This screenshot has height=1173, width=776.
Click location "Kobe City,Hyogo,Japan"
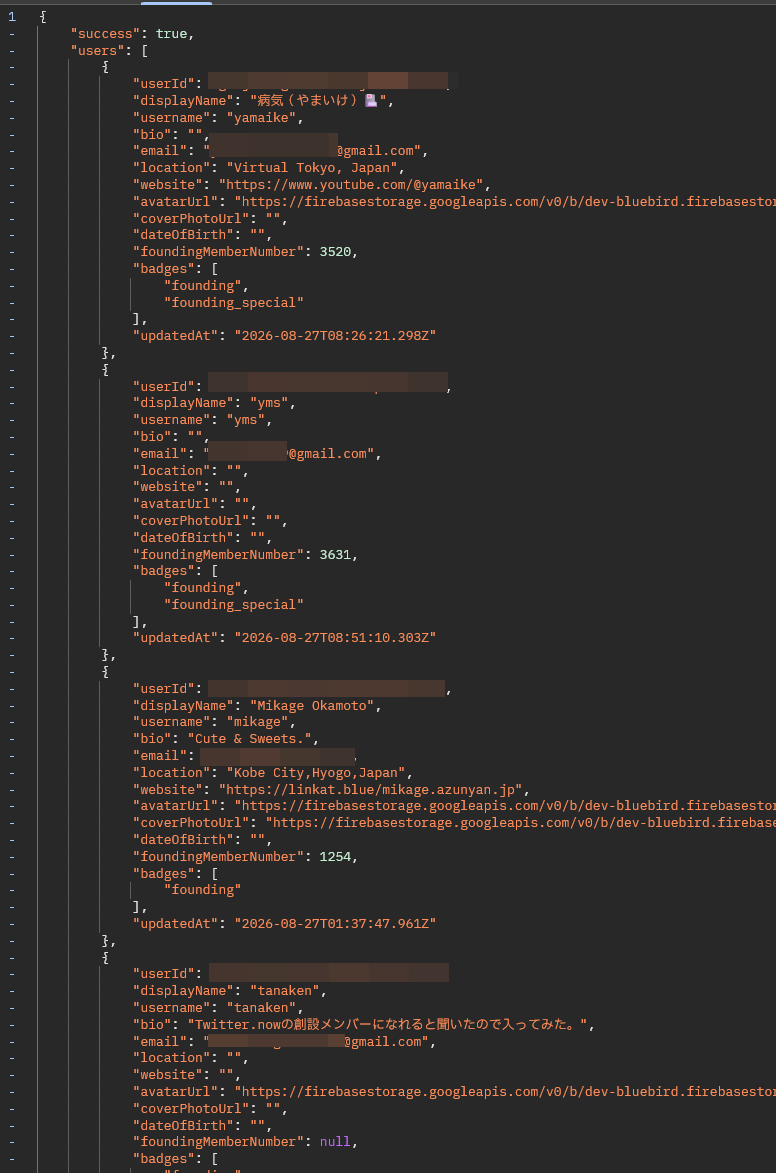[316, 773]
